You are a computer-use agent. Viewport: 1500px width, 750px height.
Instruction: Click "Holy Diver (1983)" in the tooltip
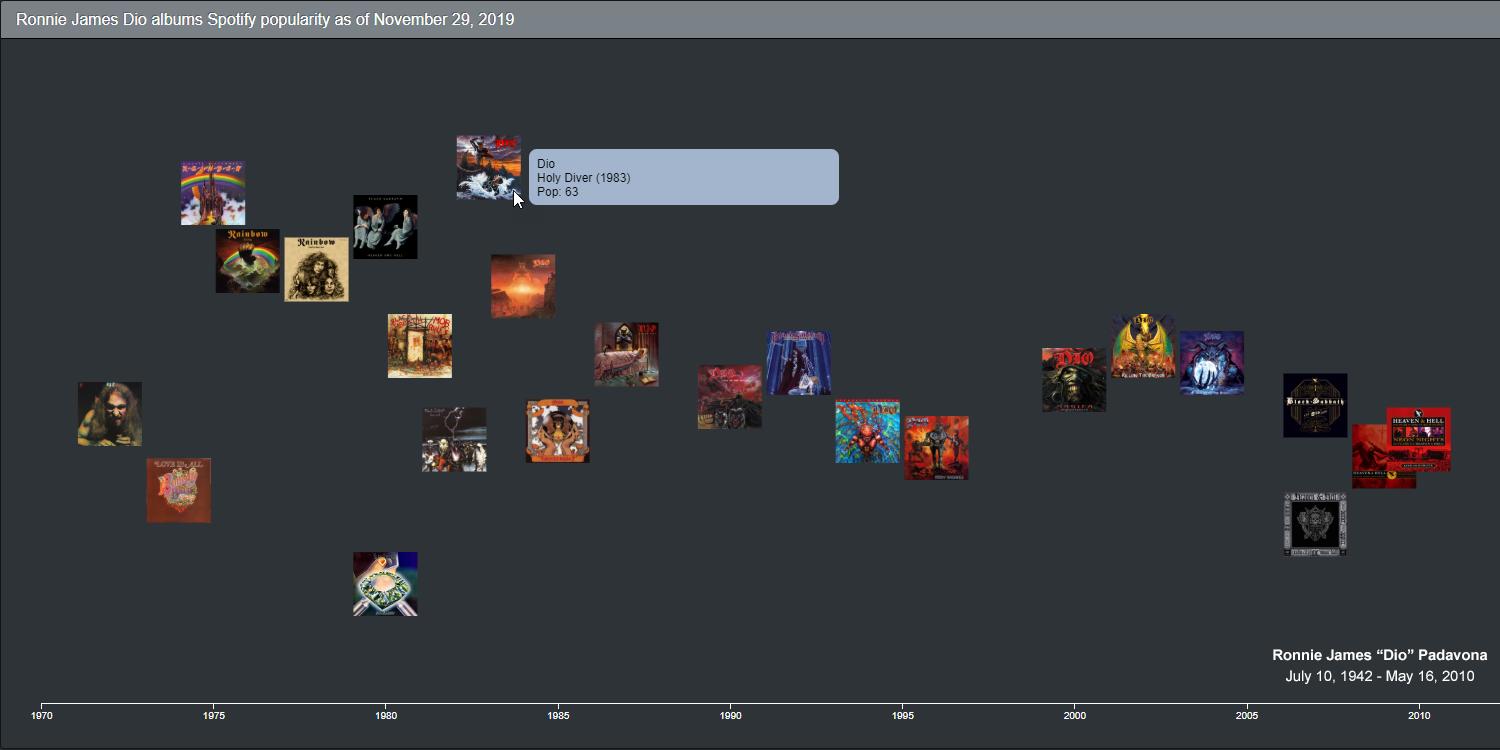point(583,178)
